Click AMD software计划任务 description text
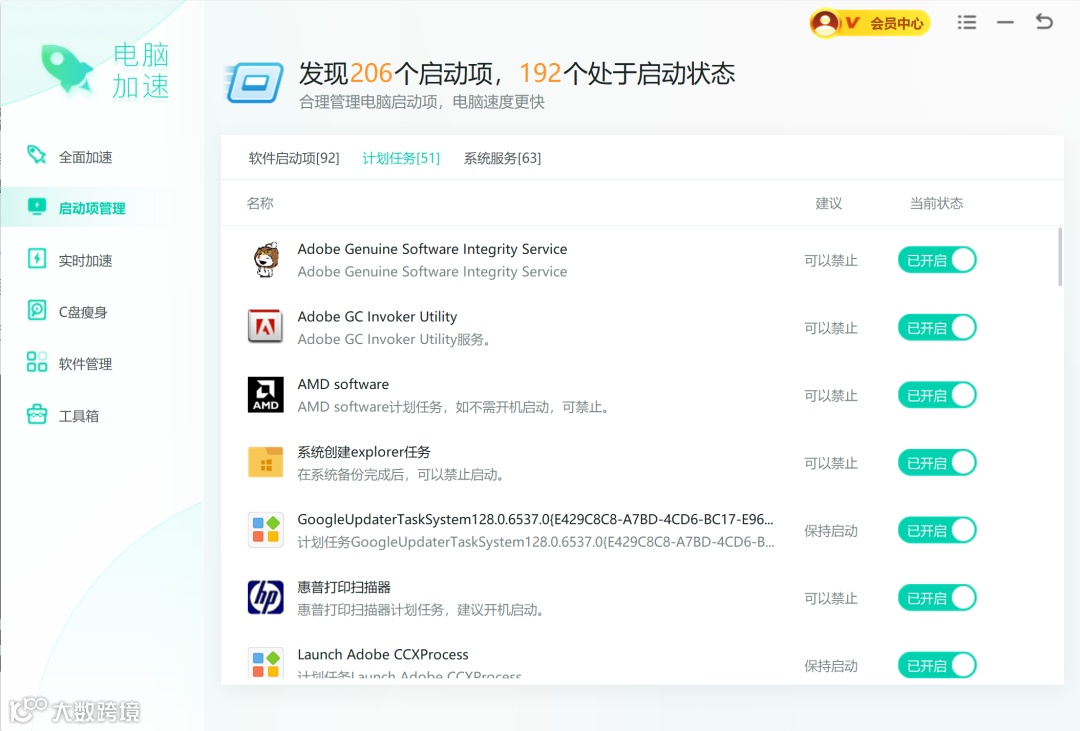This screenshot has height=731, width=1080. click(x=455, y=406)
